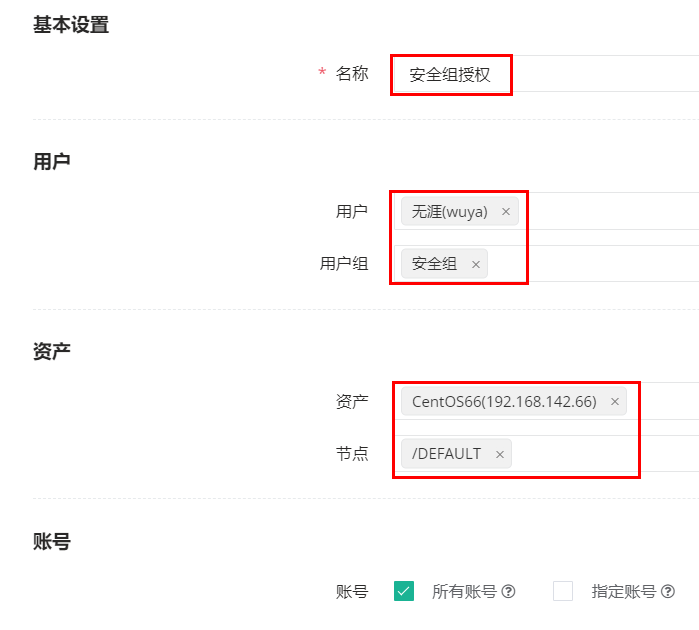Open help icon beside 所有账号

(508, 592)
